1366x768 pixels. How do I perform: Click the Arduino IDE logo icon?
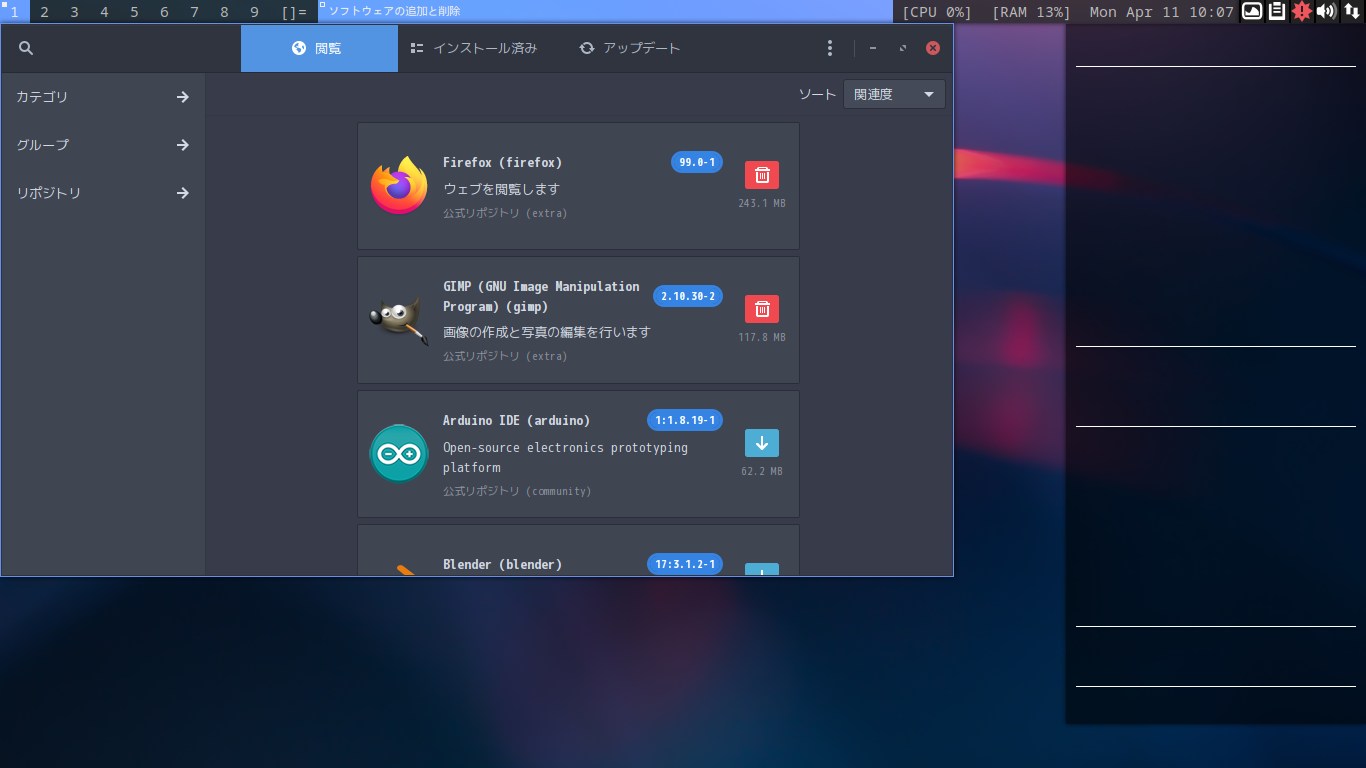click(x=399, y=453)
